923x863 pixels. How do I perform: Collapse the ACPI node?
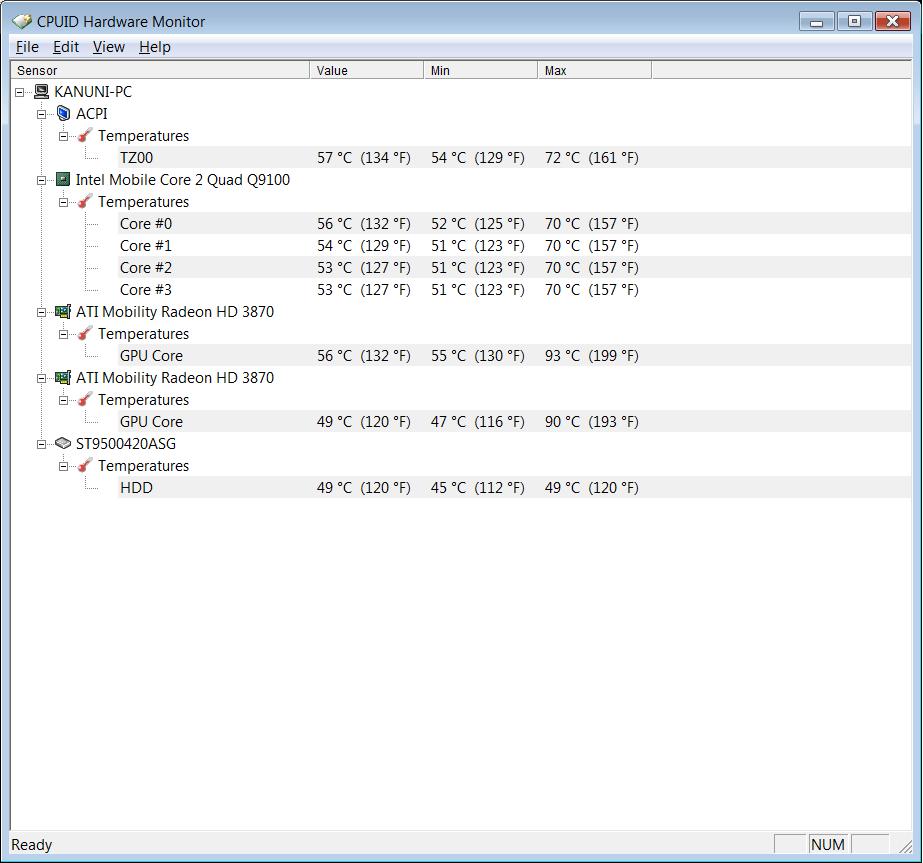[x=42, y=114]
